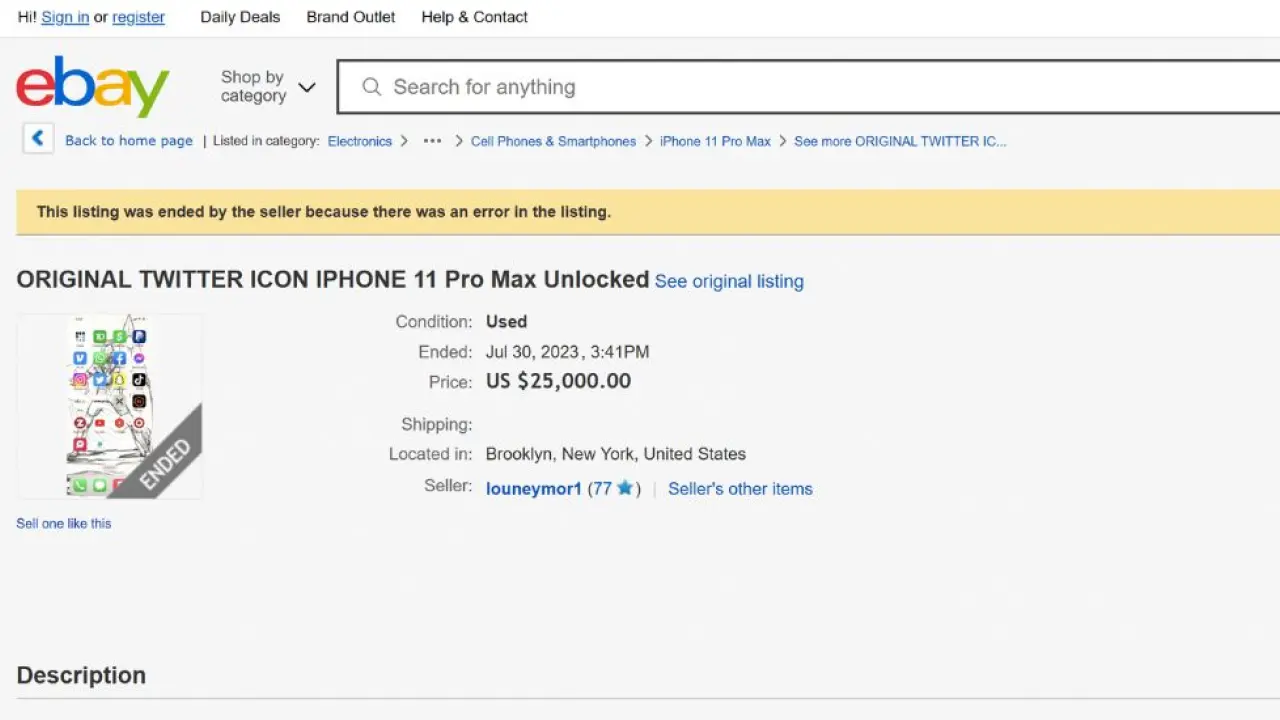Screen dimensions: 1280x720
Task: Open the Electronics category breadcrumb
Action: [x=360, y=141]
